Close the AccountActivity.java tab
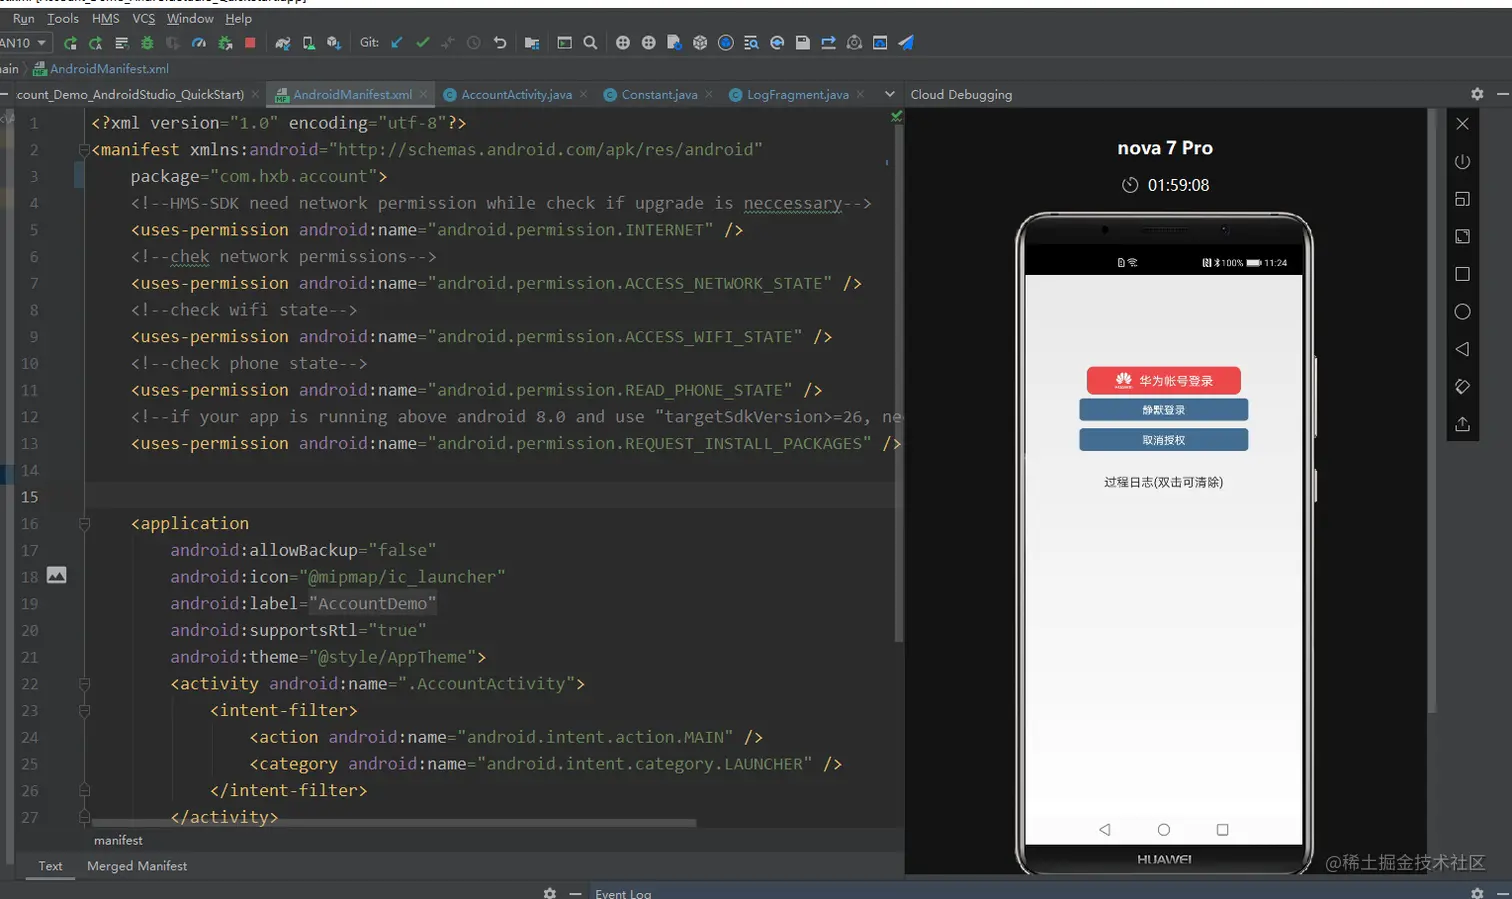Image resolution: width=1512 pixels, height=899 pixels. pos(583,94)
